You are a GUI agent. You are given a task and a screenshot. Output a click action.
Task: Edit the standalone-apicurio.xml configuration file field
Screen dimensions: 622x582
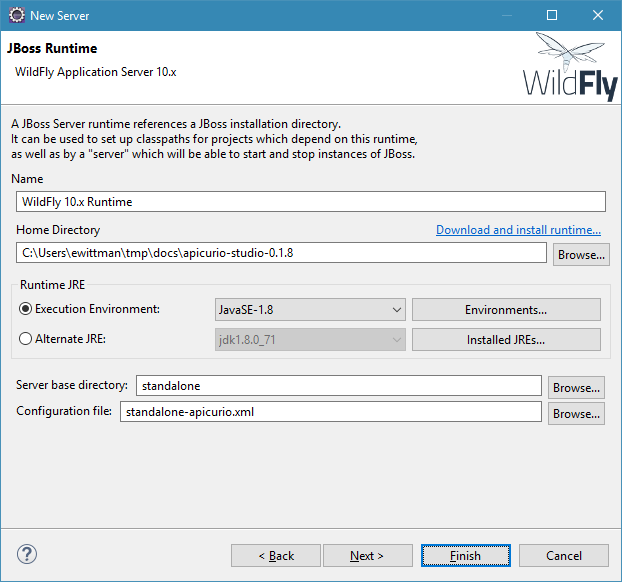[x=330, y=412]
